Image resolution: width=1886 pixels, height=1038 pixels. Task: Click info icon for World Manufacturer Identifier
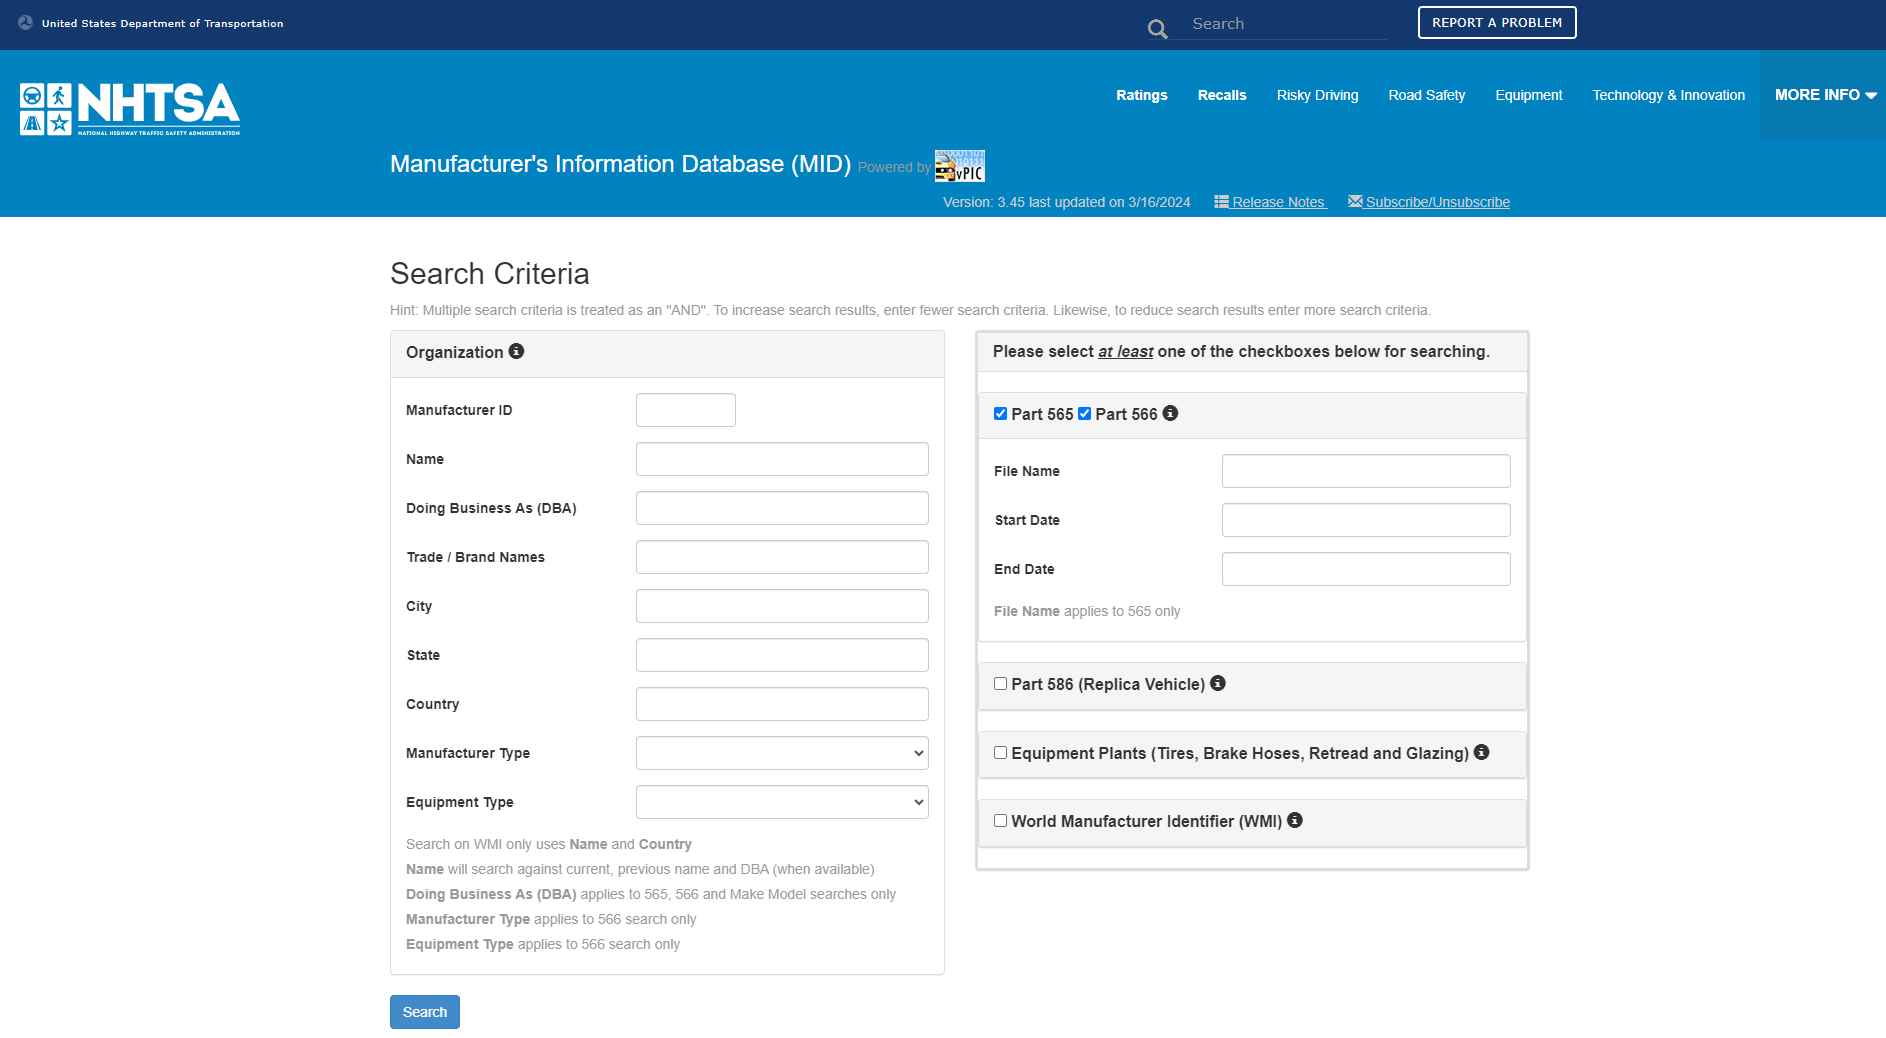click(x=1294, y=820)
